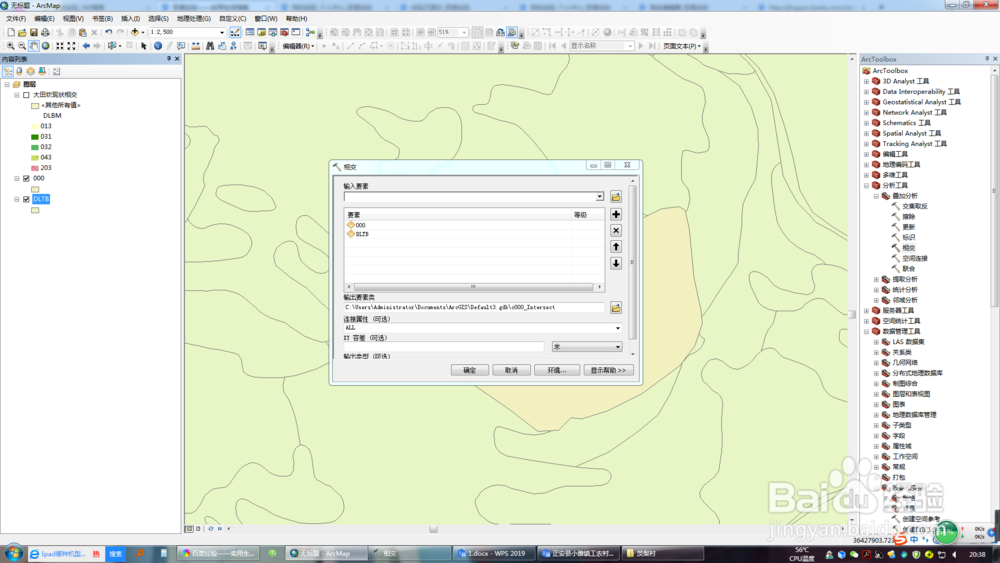Open the 视图(V) menu
The image size is (1000, 563).
(73, 18)
